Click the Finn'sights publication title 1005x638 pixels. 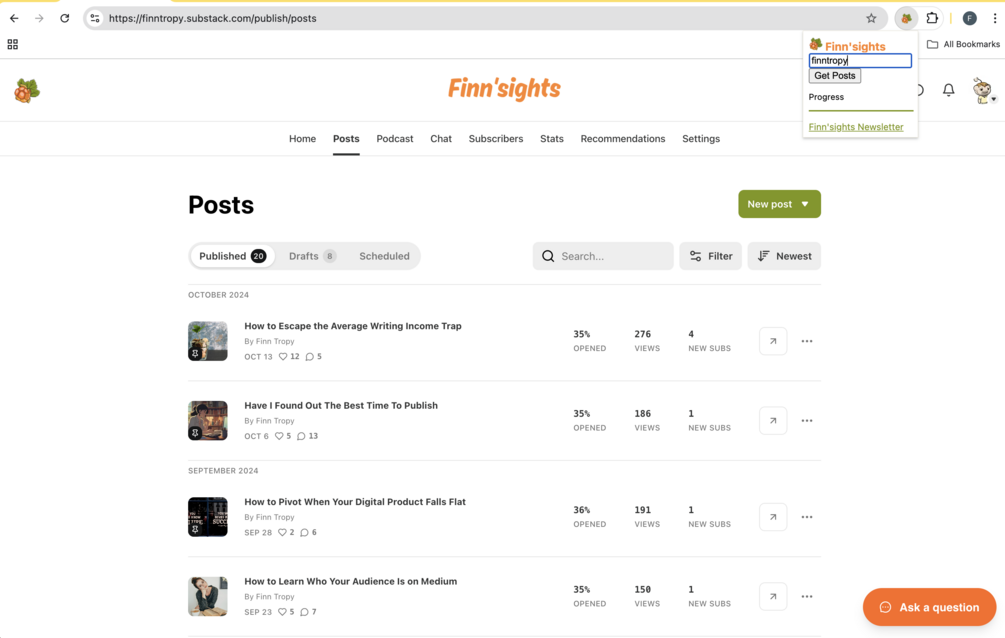click(x=504, y=88)
